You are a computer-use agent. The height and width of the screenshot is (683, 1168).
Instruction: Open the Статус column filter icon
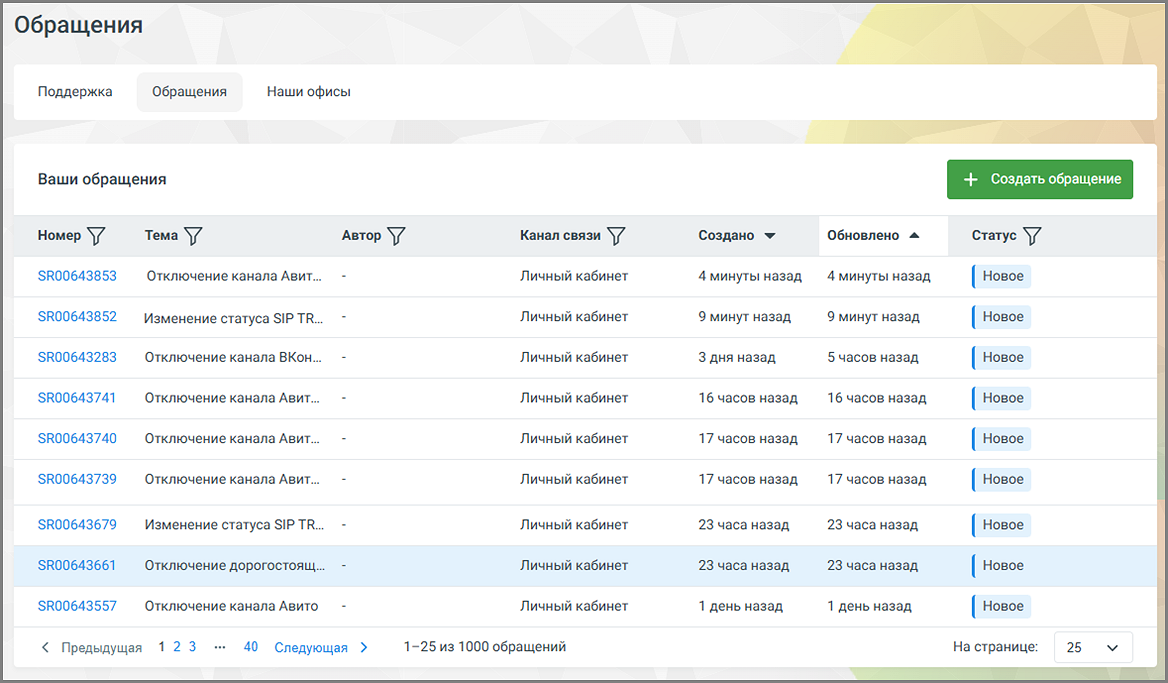[1032, 236]
